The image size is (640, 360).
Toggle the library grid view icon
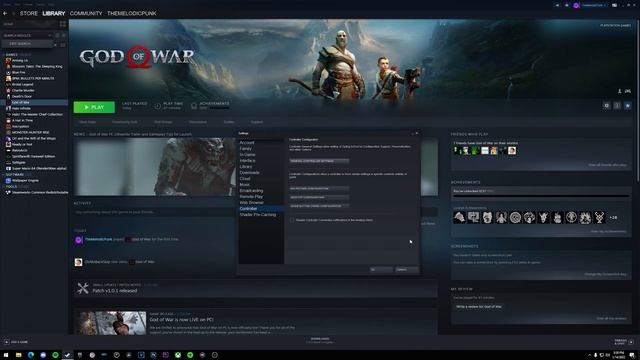click(63, 24)
